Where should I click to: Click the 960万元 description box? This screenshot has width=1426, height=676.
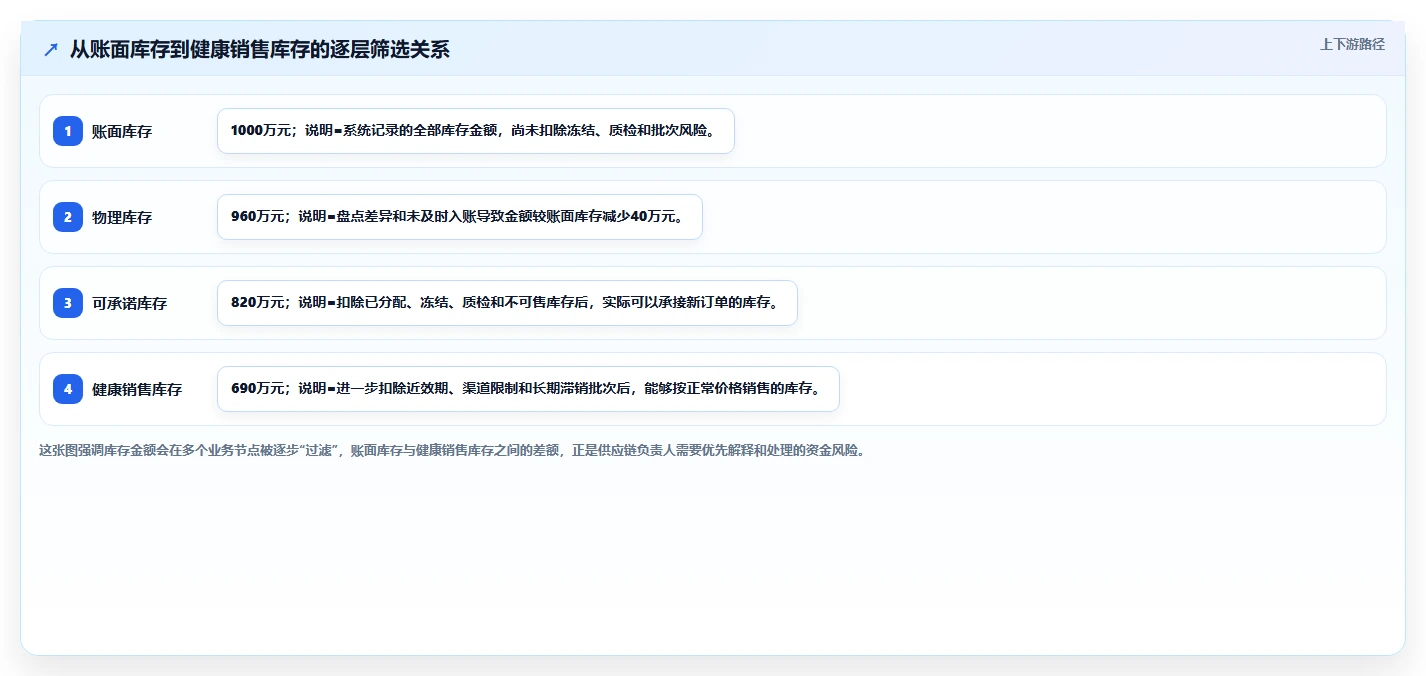(x=460, y=217)
